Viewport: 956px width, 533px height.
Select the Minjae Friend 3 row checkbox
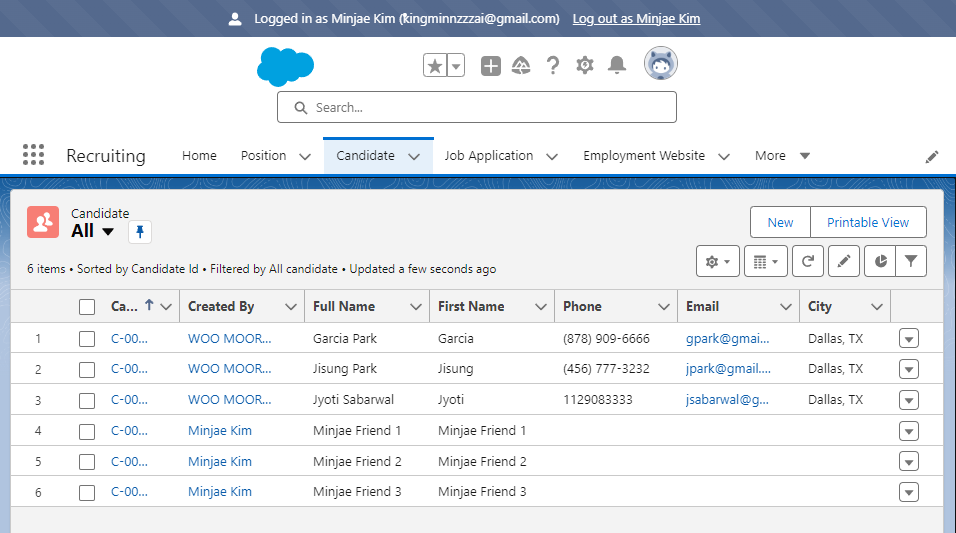click(x=87, y=493)
